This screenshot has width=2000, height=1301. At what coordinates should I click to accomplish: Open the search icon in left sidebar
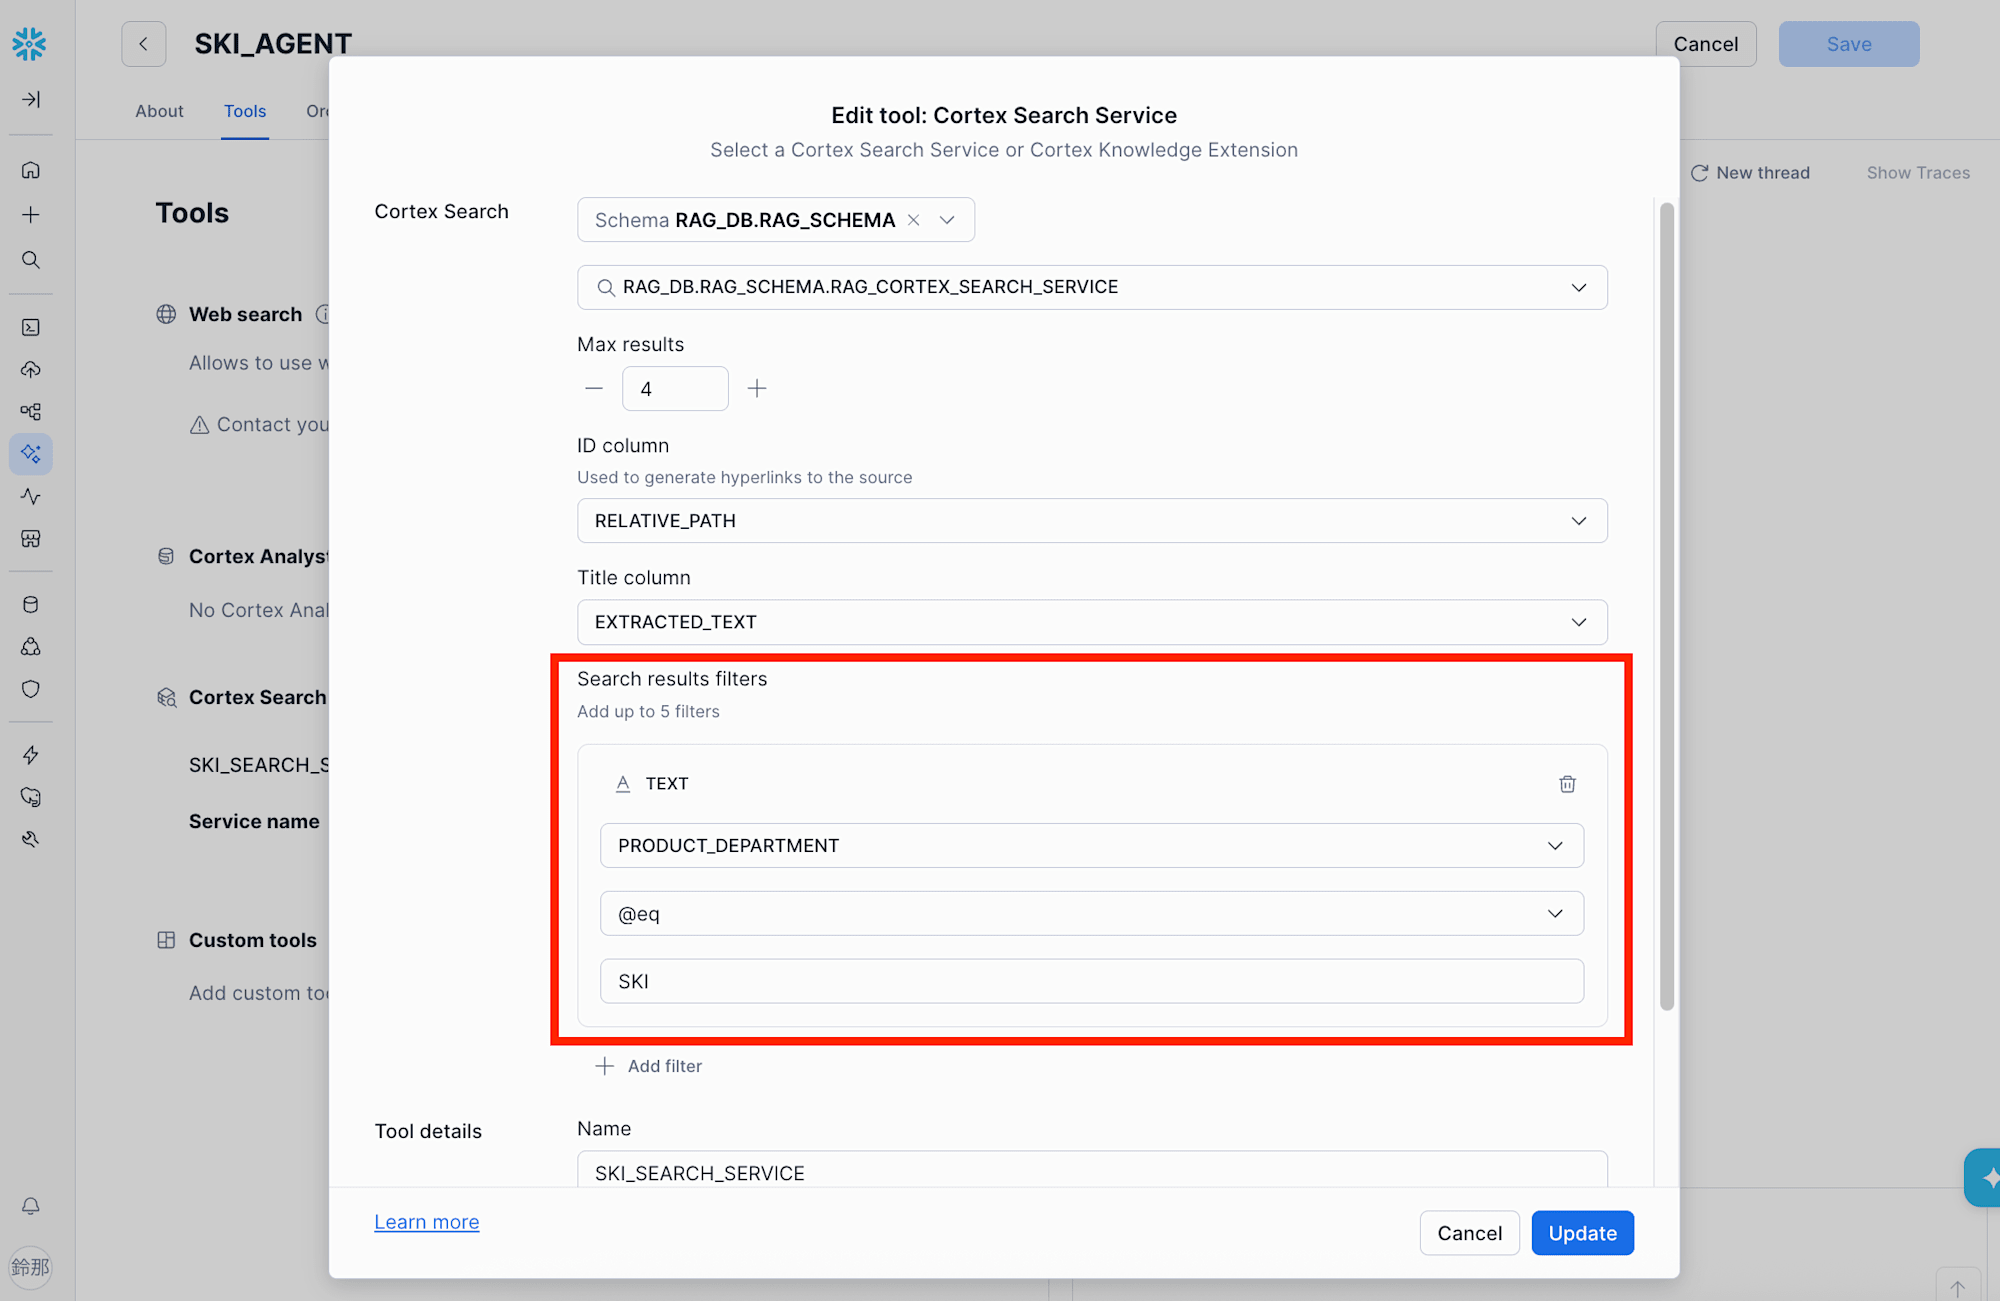(x=31, y=260)
